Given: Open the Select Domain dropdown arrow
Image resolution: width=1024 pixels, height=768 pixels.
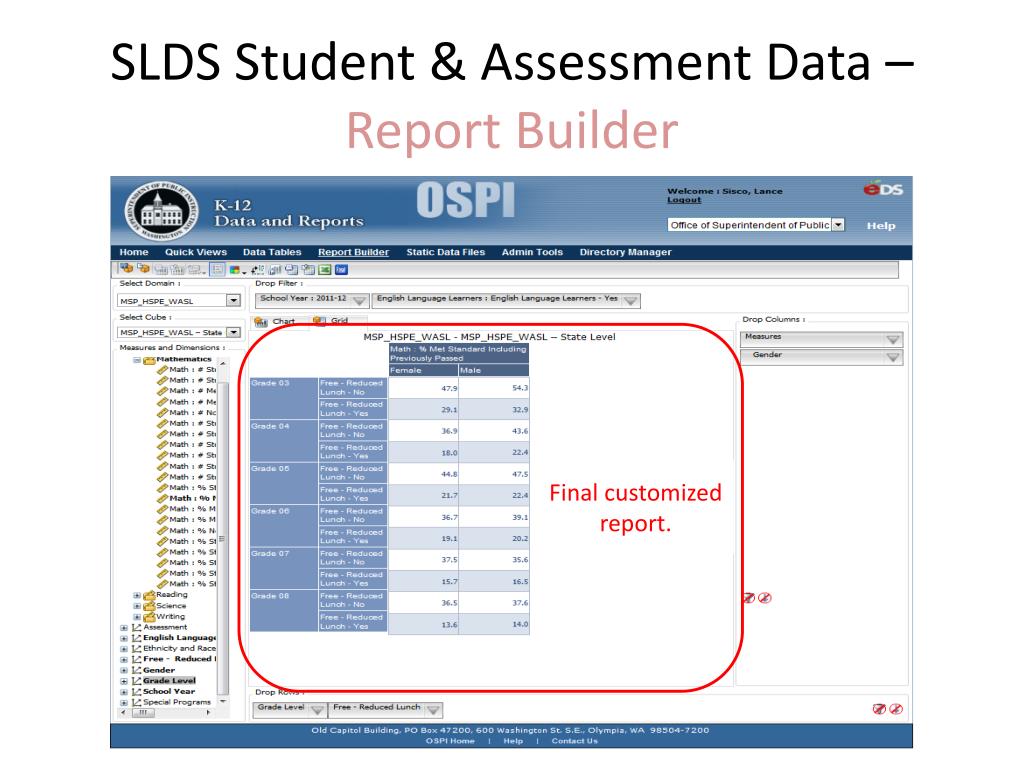Looking at the screenshot, I should [233, 300].
